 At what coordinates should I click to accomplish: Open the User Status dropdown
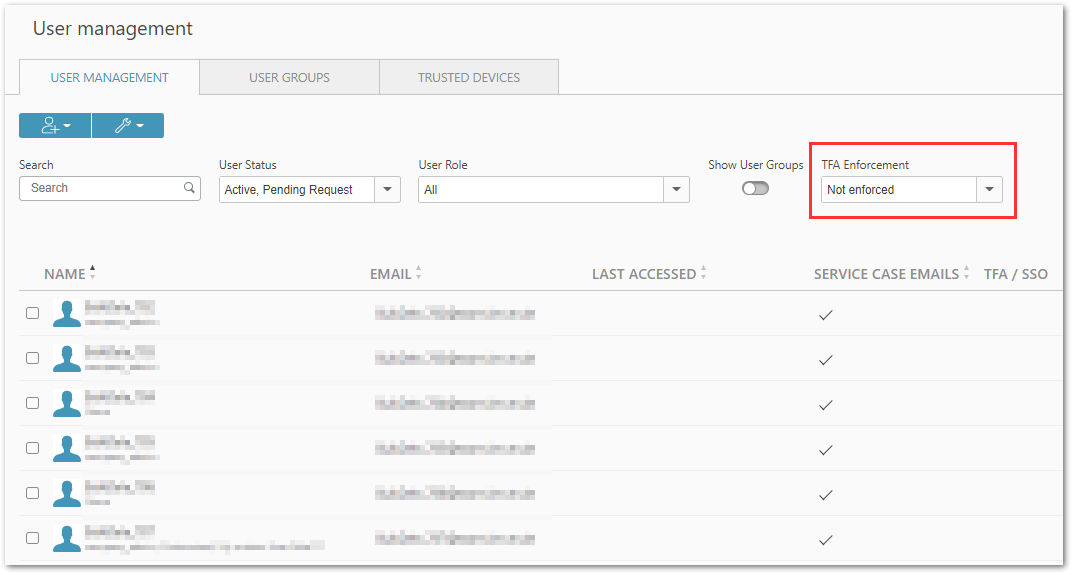309,189
